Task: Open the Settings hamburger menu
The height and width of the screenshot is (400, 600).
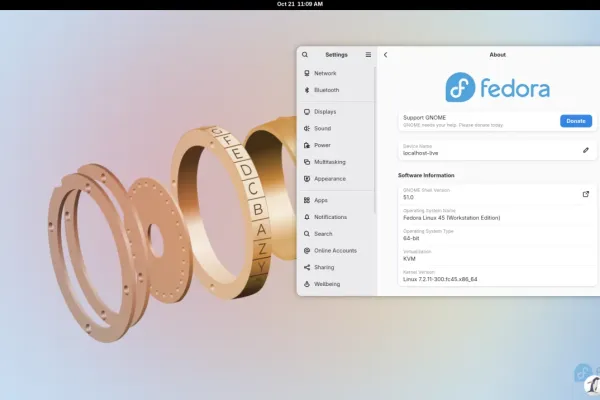Action: [368, 55]
